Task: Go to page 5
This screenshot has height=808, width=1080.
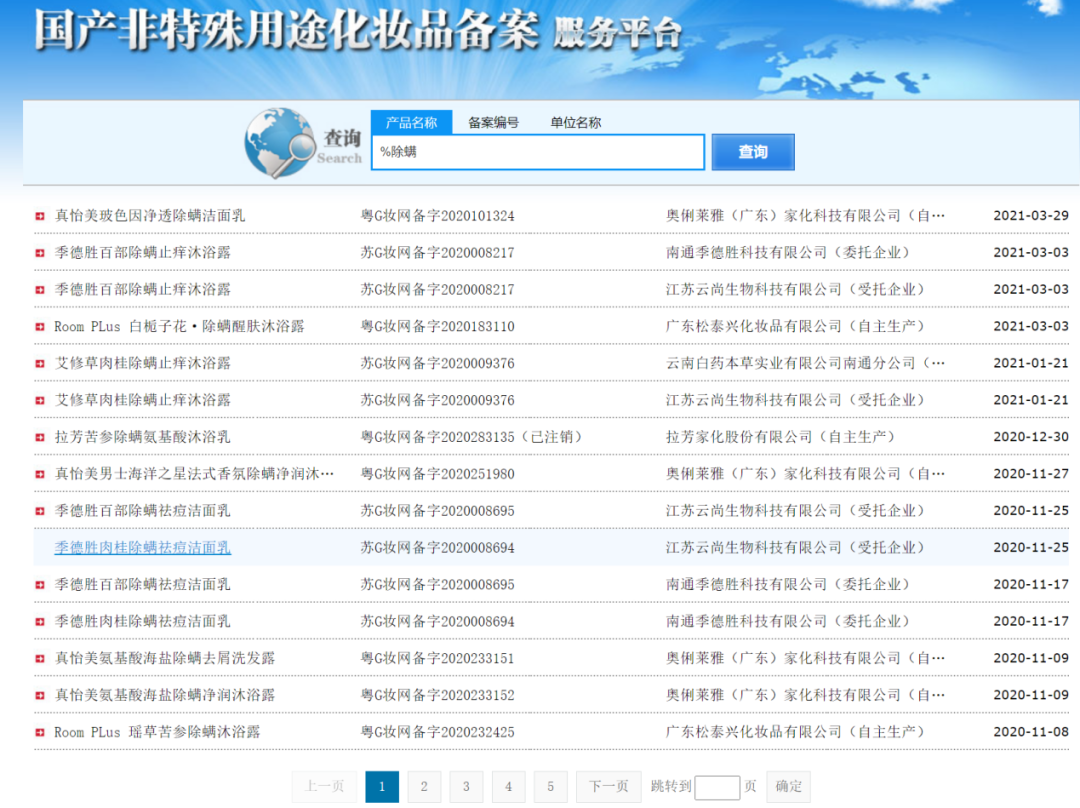Action: 550,786
